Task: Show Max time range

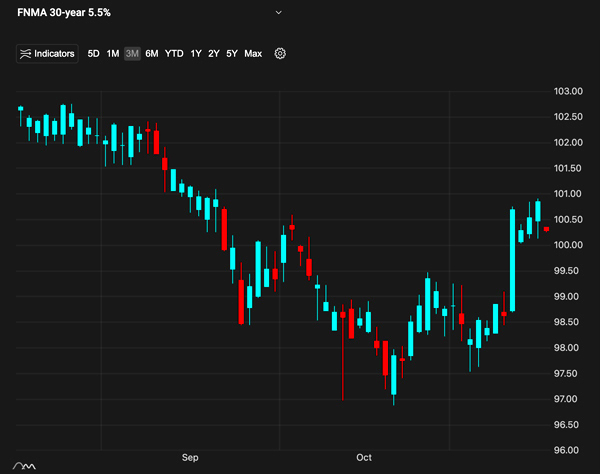Action: point(253,54)
